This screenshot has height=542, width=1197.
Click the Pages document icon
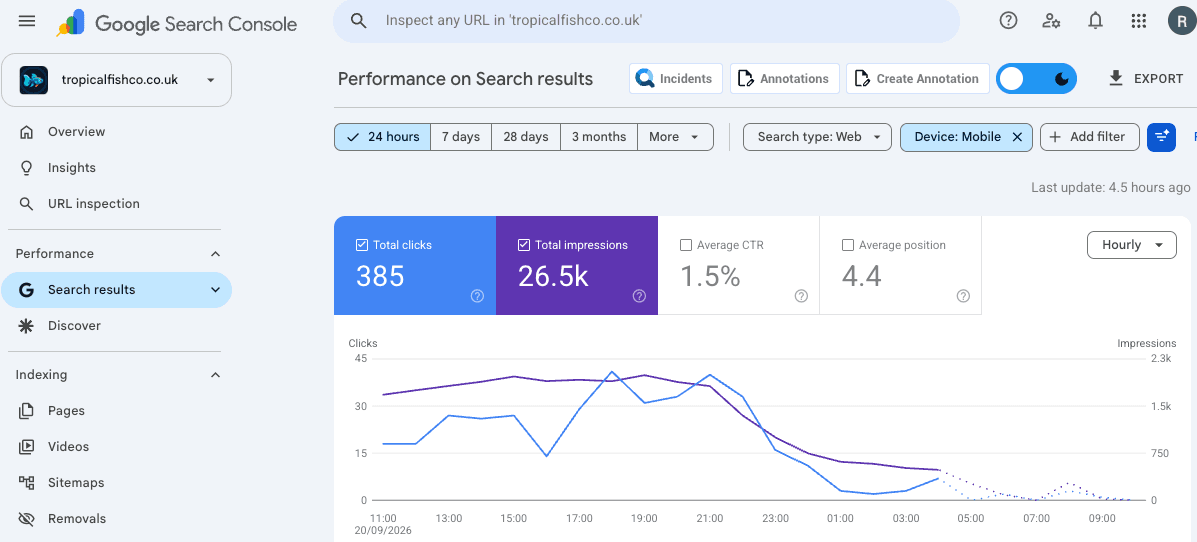tap(27, 411)
